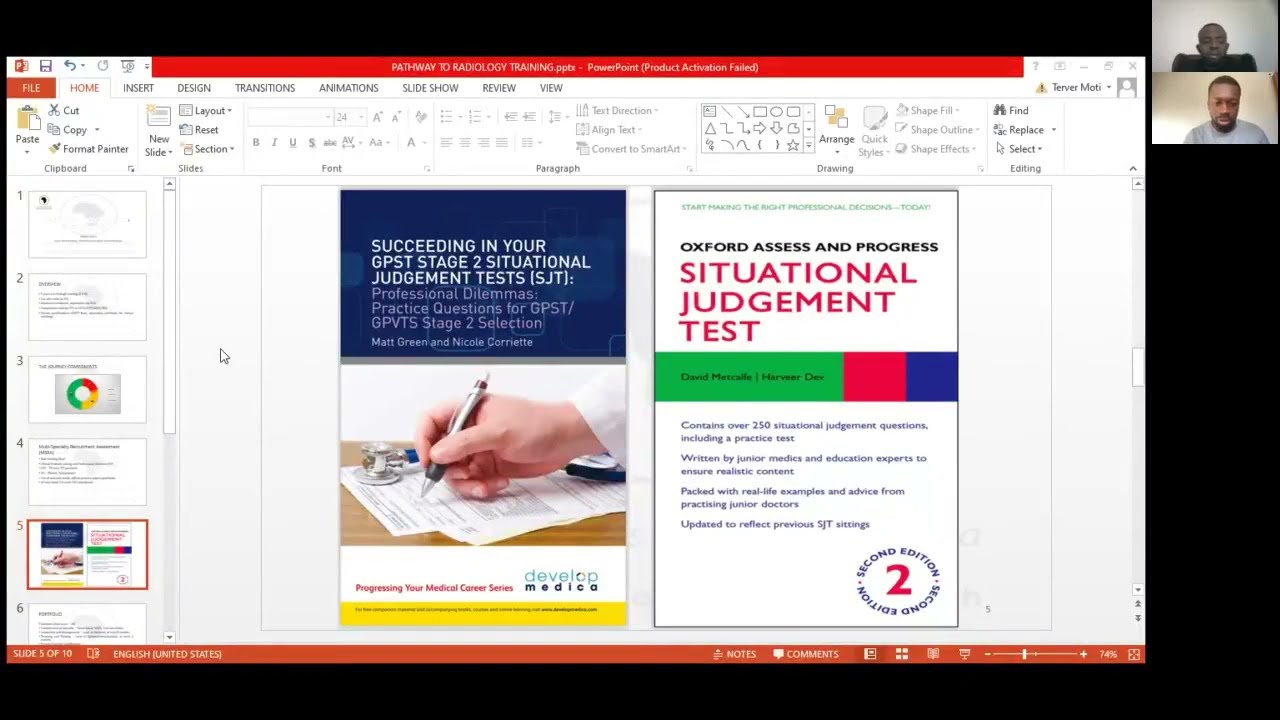Viewport: 1280px width, 720px height.
Task: Toggle Italic formatting
Action: [274, 143]
